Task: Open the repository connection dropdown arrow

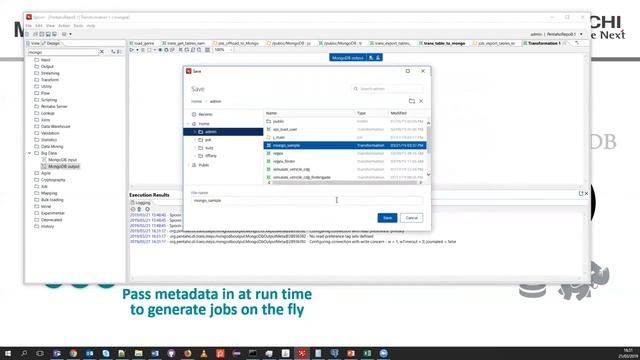Action: coord(581,34)
